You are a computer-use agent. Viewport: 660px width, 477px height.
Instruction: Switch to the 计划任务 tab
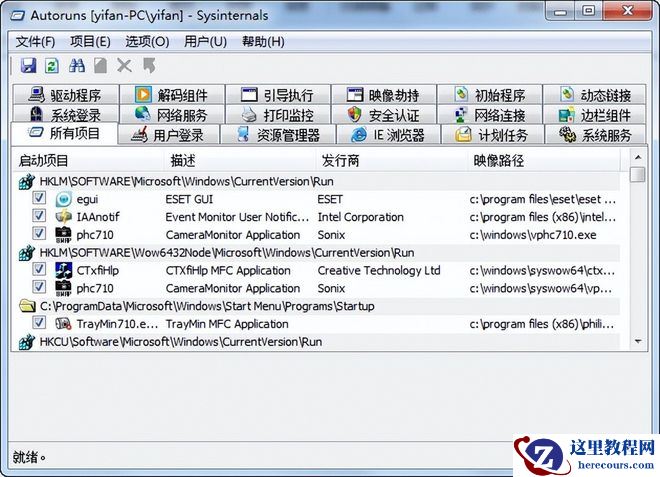pyautogui.click(x=492, y=135)
